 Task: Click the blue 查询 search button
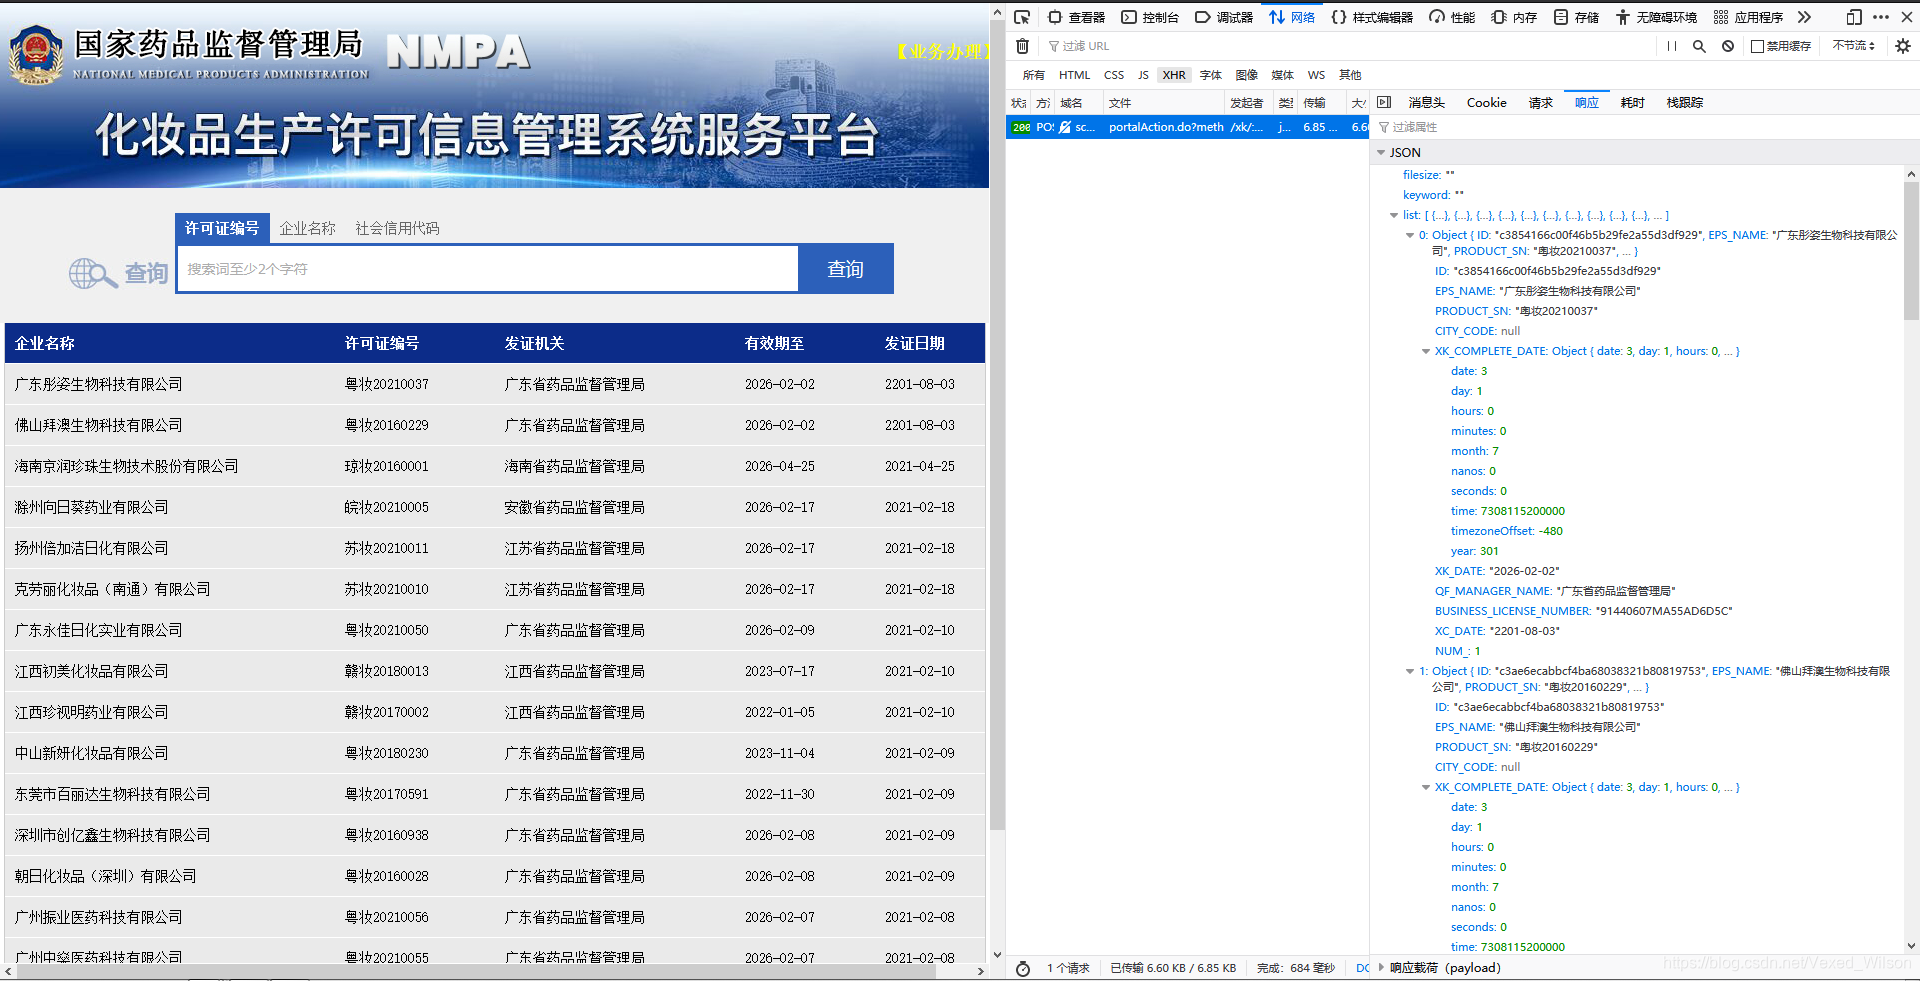click(x=845, y=269)
